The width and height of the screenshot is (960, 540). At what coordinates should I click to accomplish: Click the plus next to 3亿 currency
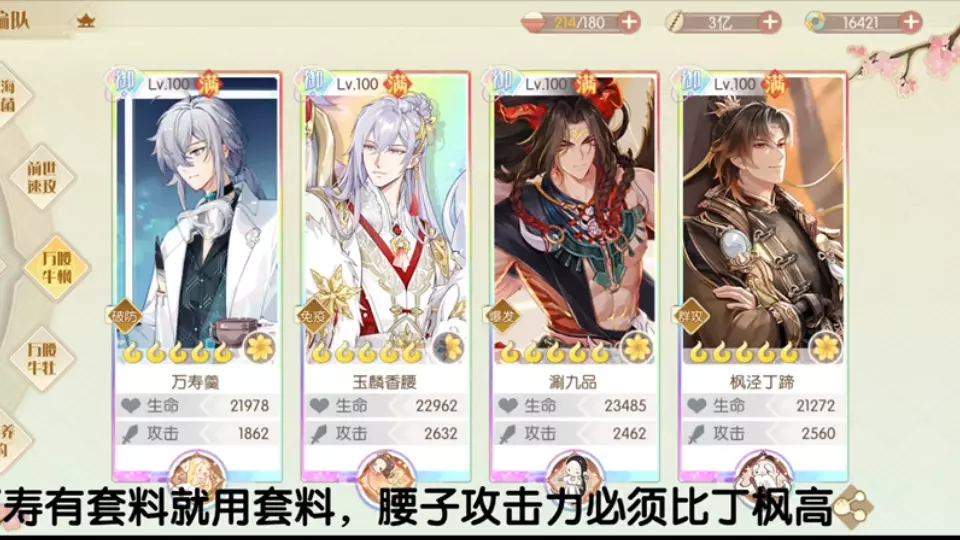tap(770, 23)
